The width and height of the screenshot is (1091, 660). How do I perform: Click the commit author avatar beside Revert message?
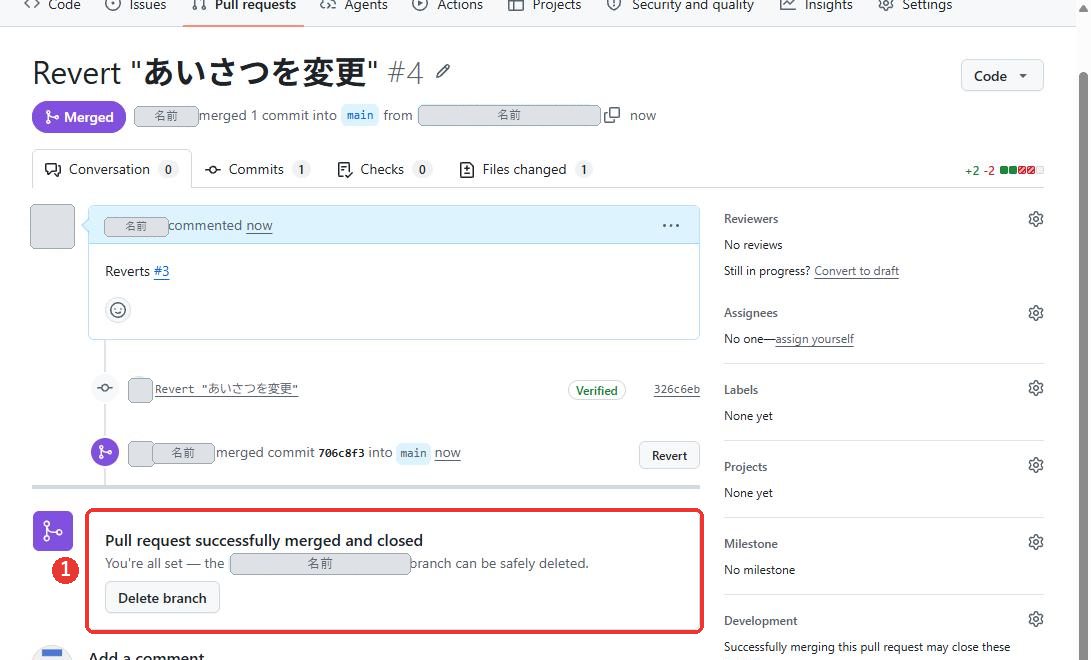pos(140,389)
